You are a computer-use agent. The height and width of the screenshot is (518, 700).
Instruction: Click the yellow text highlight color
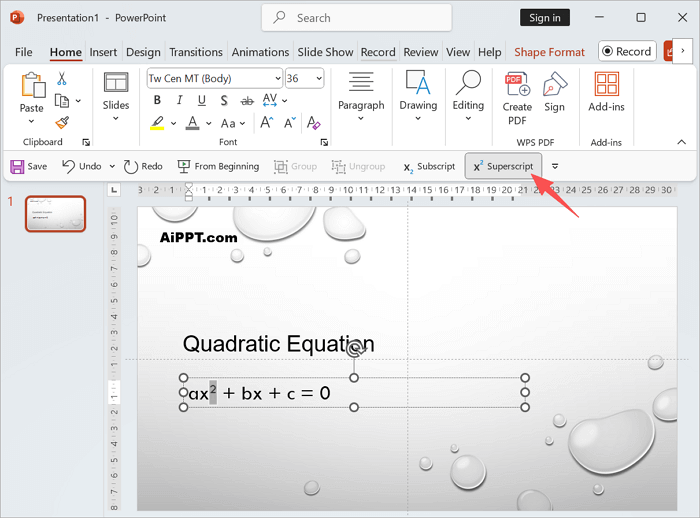click(x=157, y=123)
